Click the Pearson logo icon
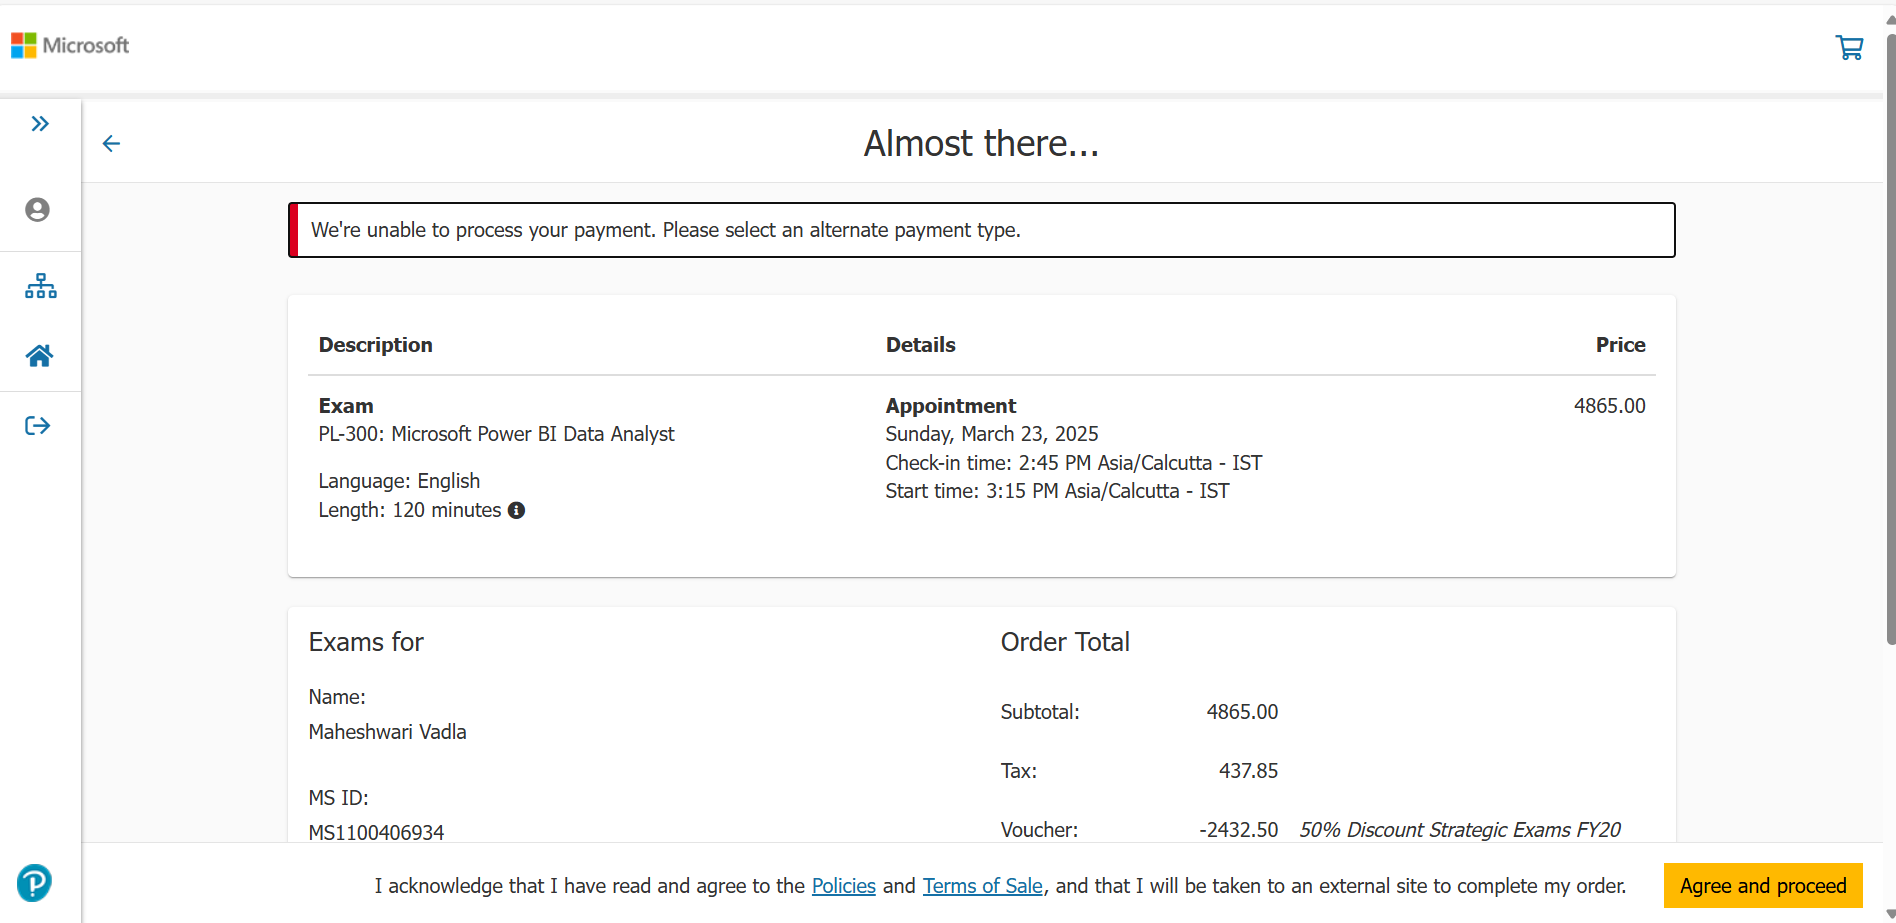The width and height of the screenshot is (1896, 923). [34, 882]
